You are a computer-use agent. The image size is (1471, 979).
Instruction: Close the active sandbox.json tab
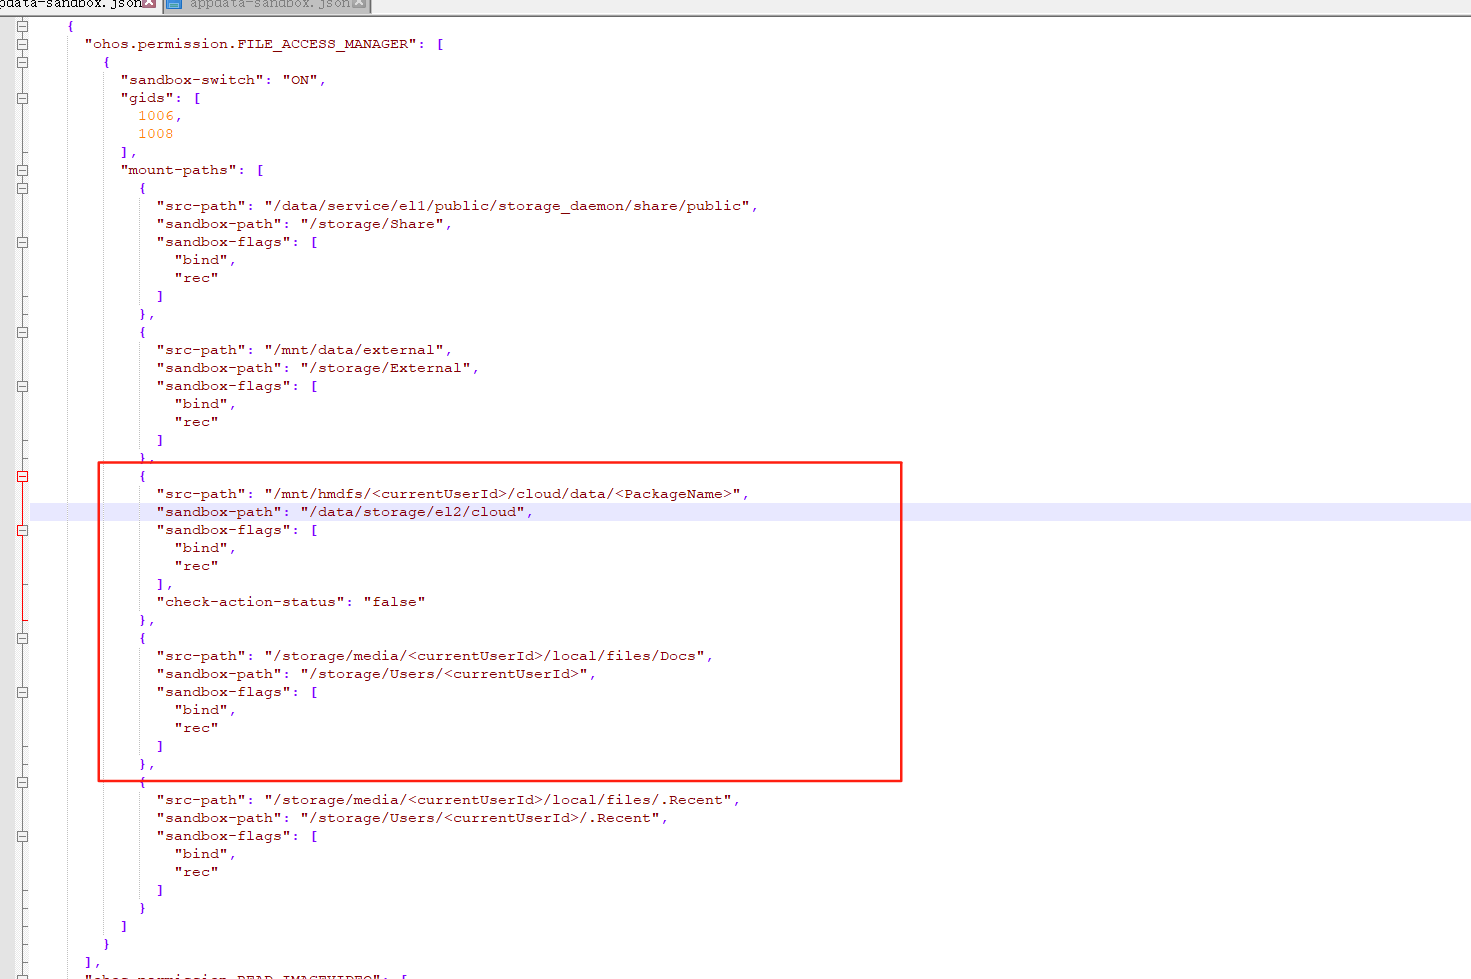[x=149, y=4]
